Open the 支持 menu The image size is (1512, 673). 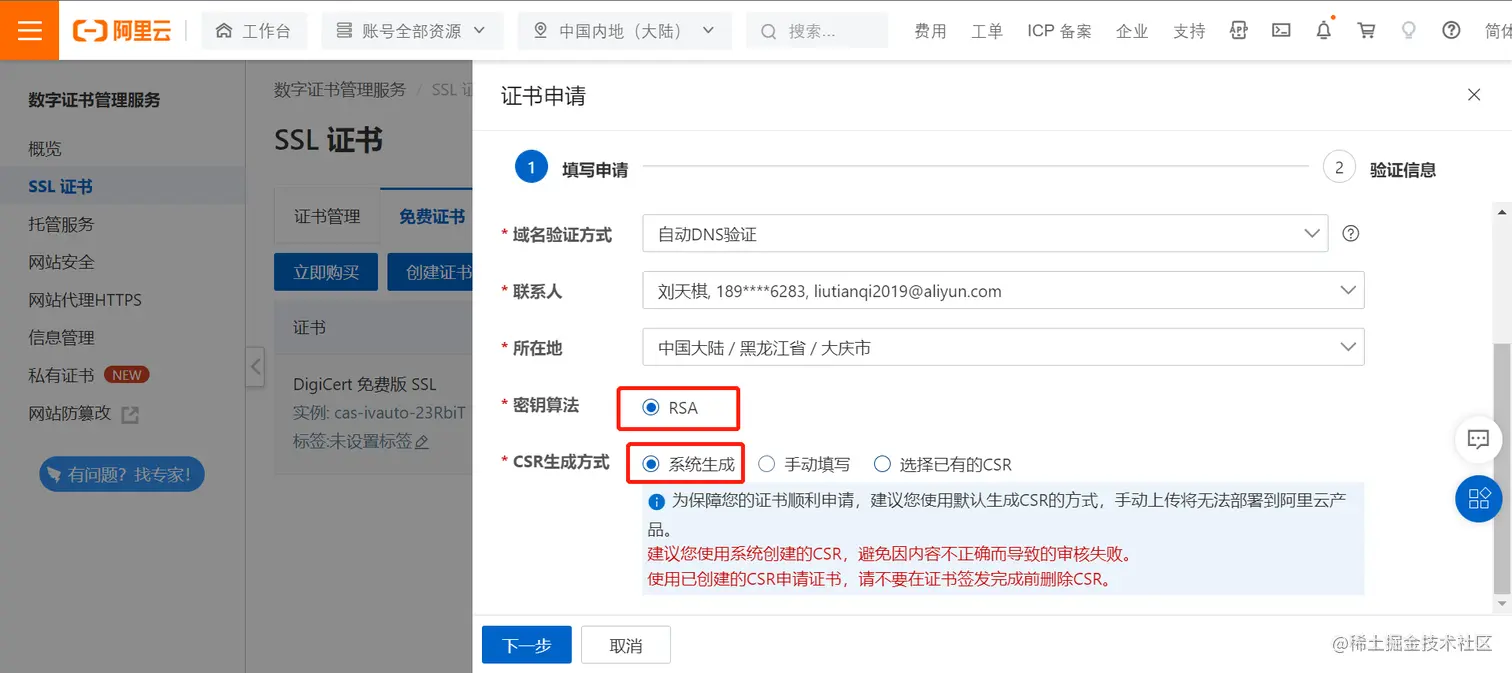1189,31
